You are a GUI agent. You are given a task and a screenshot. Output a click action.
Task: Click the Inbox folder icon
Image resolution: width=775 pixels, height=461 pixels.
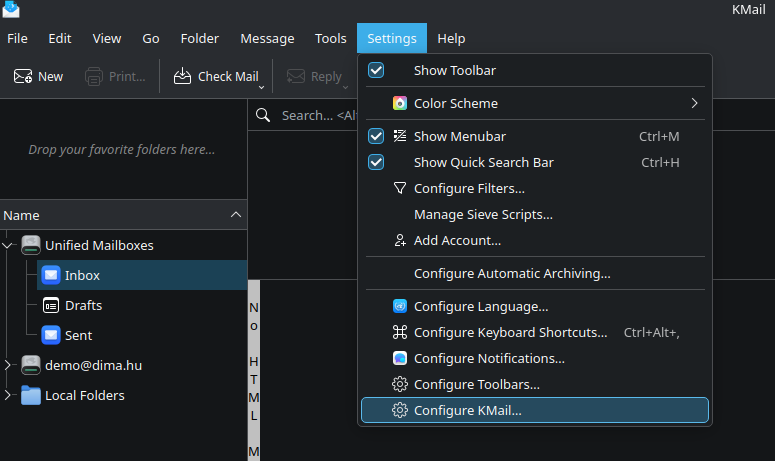[x=50, y=275]
